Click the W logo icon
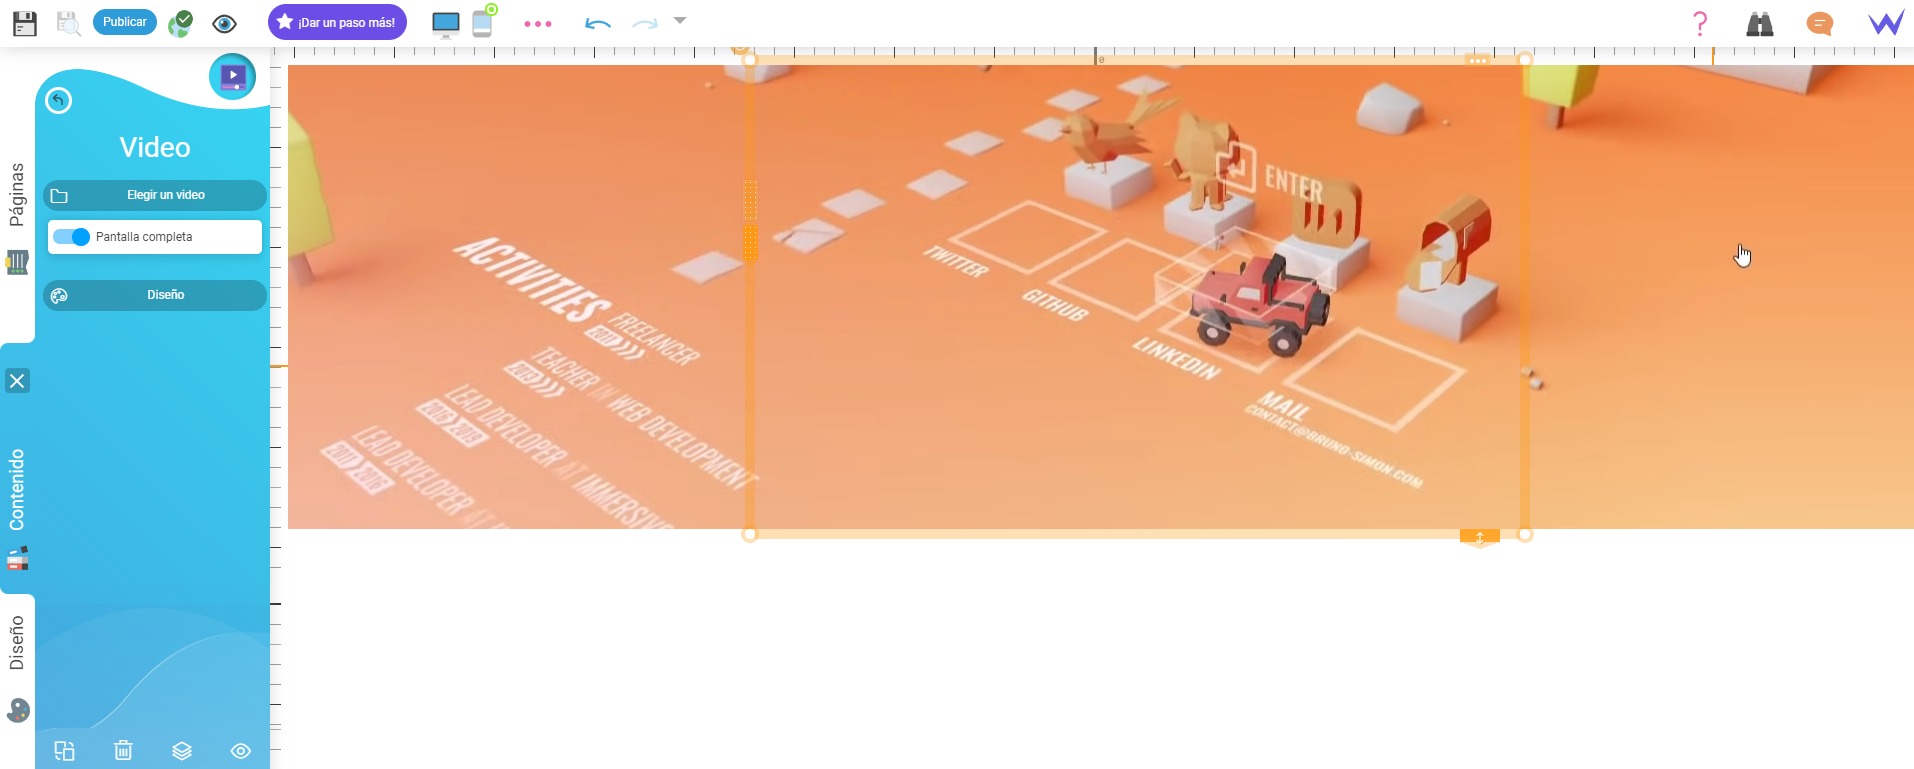This screenshot has height=769, width=1914. coord(1886,23)
